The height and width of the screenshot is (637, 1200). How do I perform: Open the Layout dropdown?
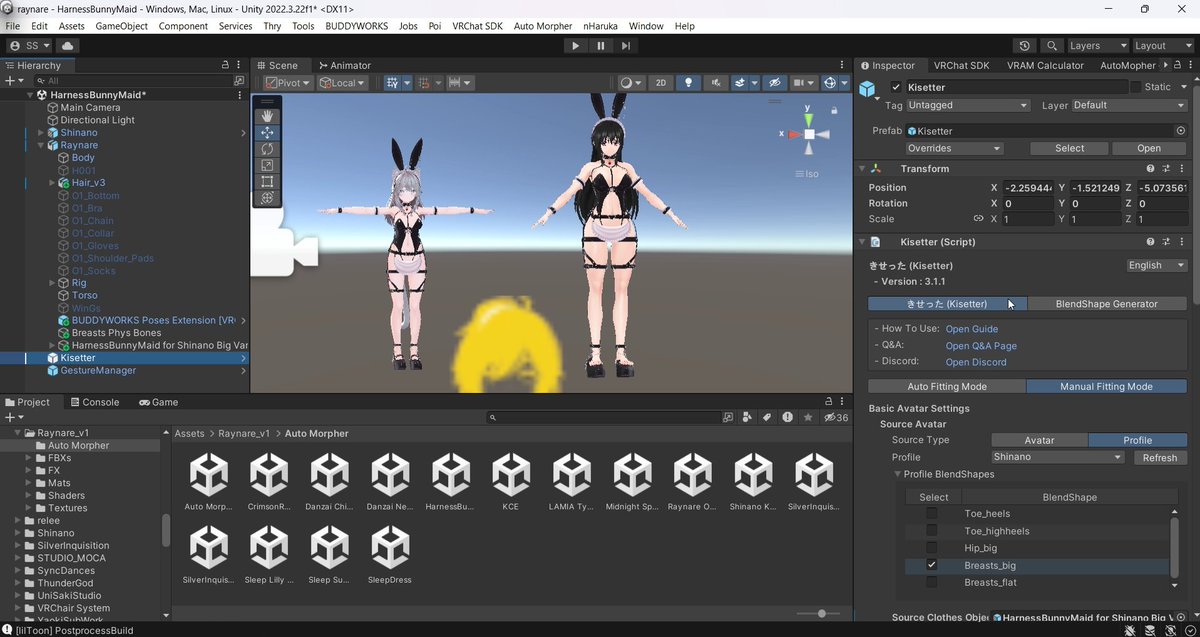[x=1162, y=45]
